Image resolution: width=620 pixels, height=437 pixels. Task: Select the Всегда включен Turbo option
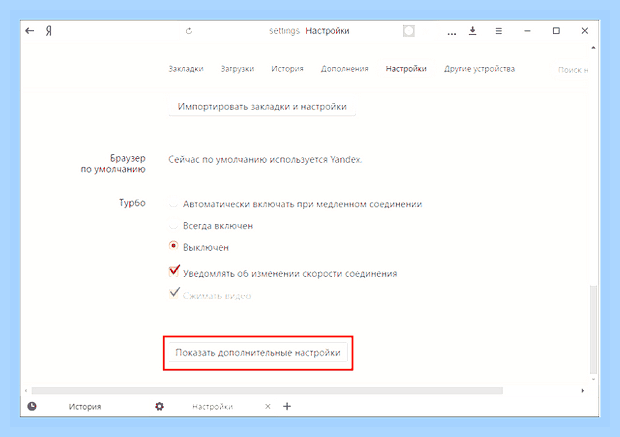click(173, 225)
